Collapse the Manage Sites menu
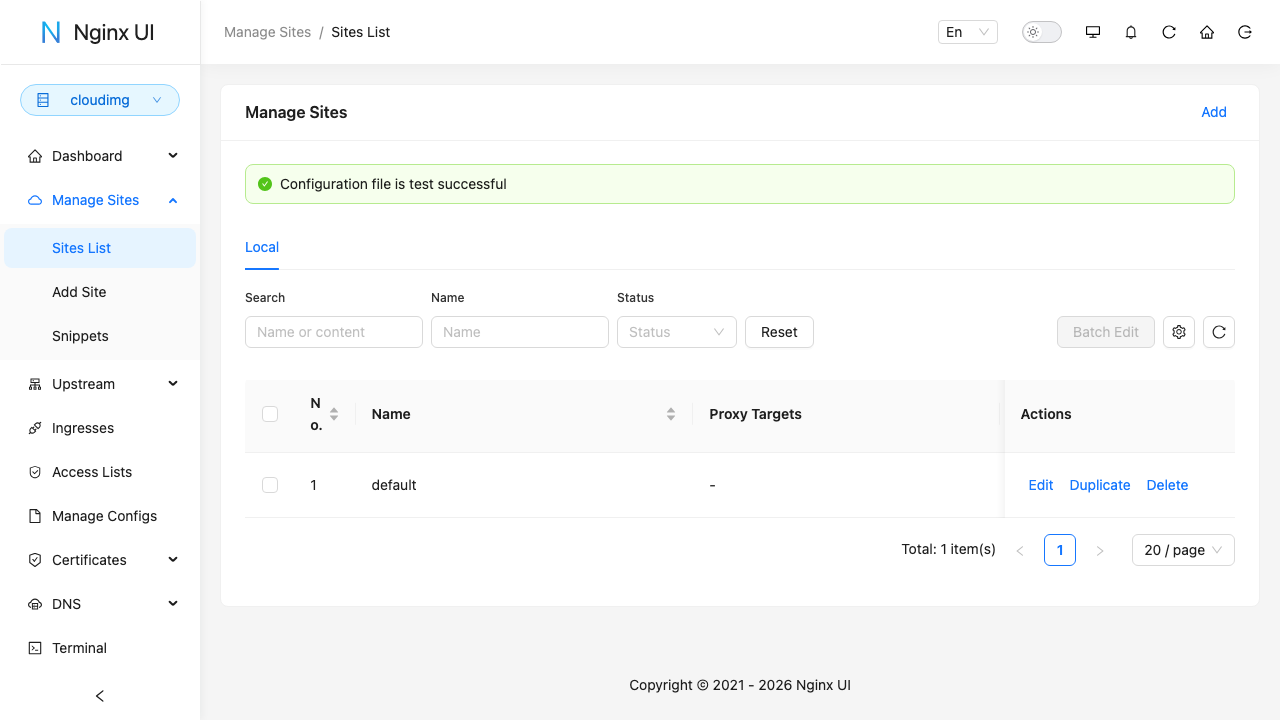 point(100,200)
